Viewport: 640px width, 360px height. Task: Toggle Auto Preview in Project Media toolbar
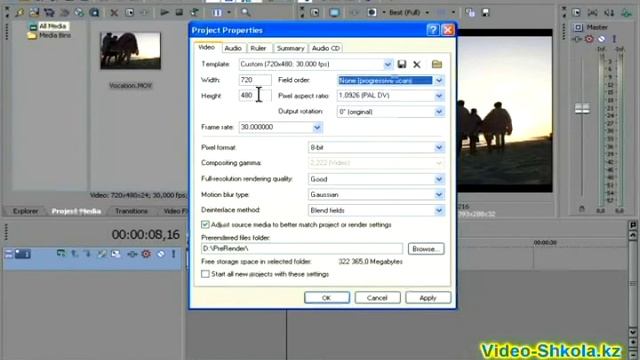(x=194, y=13)
